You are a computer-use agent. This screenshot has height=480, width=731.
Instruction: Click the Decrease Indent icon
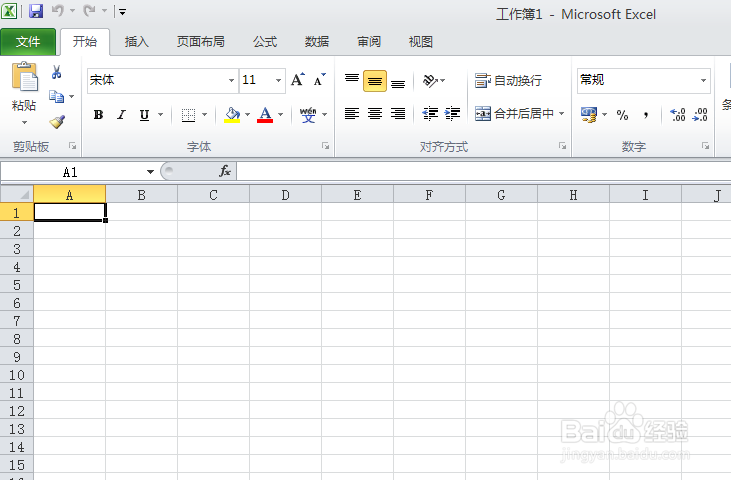point(430,114)
